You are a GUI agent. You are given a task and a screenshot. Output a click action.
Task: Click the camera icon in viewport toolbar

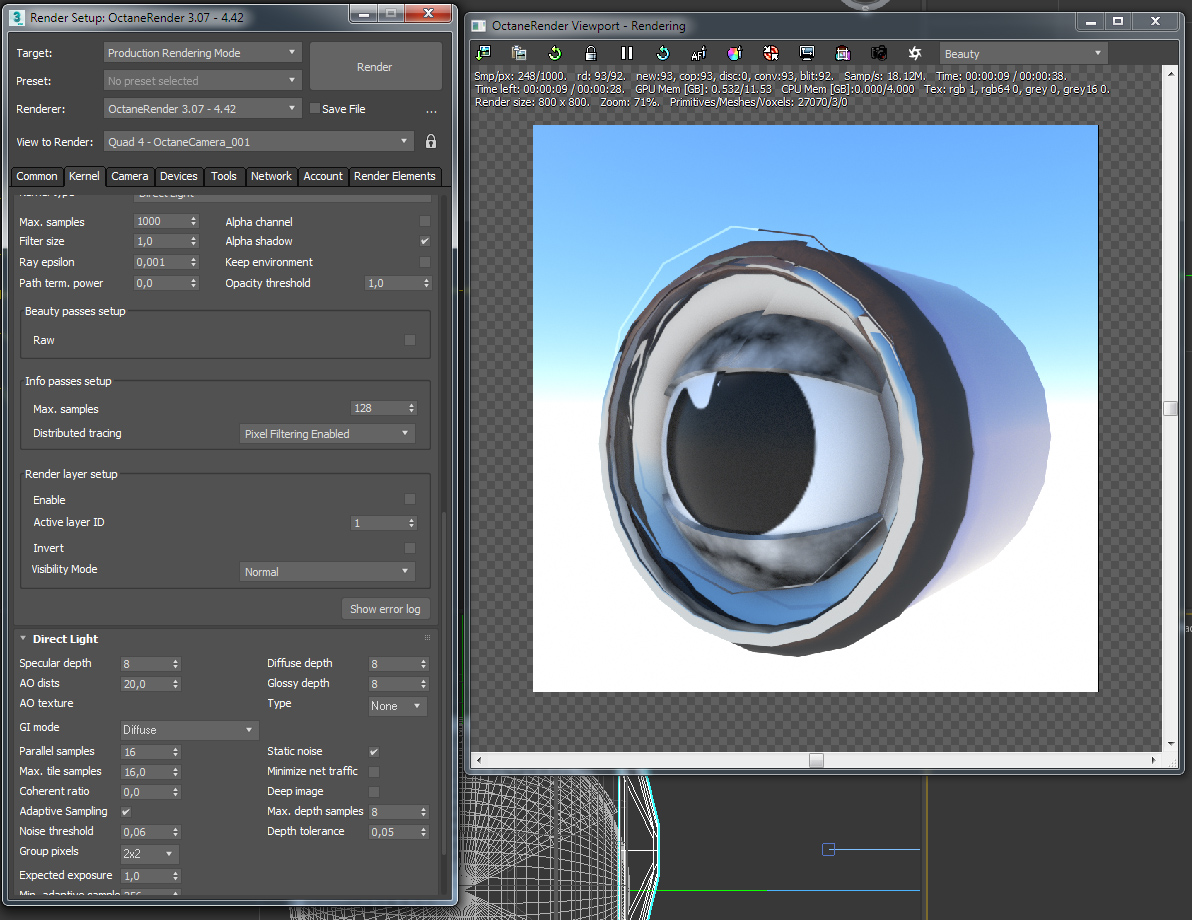(879, 53)
